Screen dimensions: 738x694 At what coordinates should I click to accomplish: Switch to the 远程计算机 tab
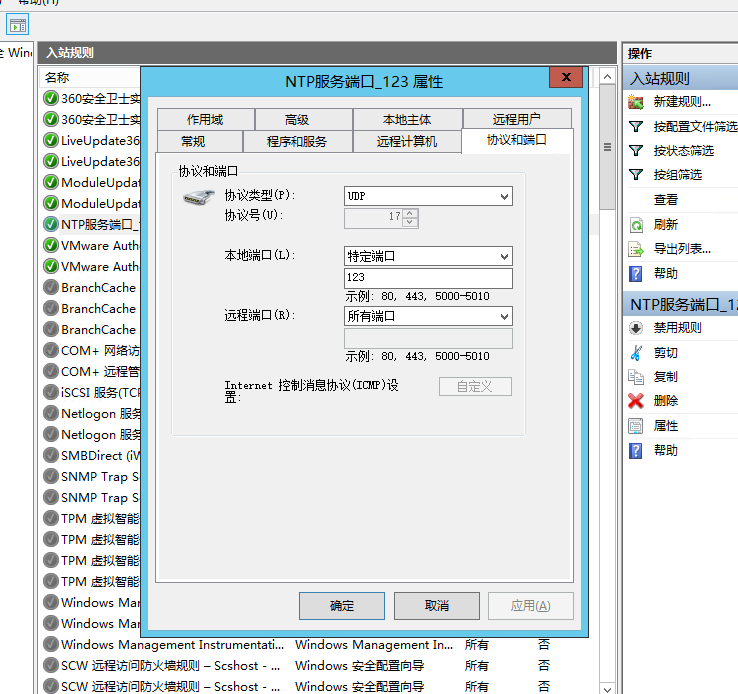point(407,141)
